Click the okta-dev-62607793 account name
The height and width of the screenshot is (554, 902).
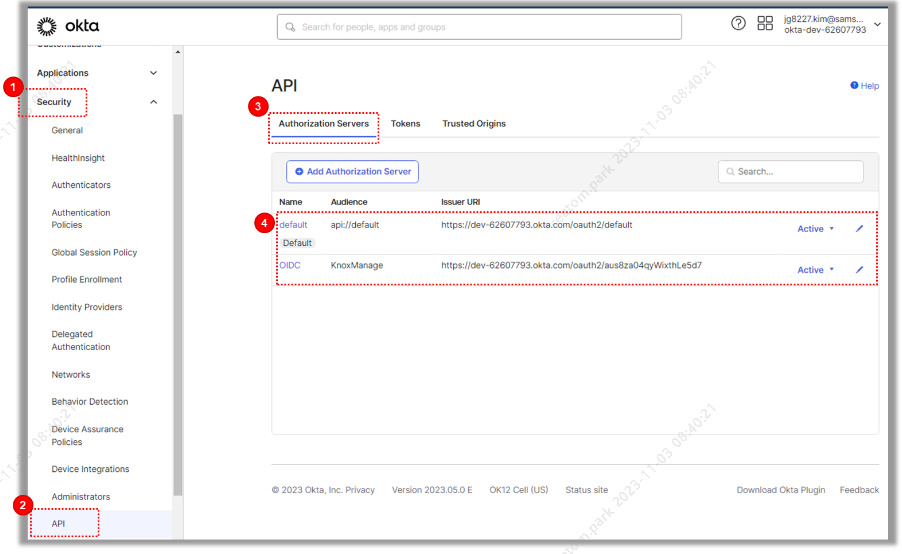coord(825,30)
